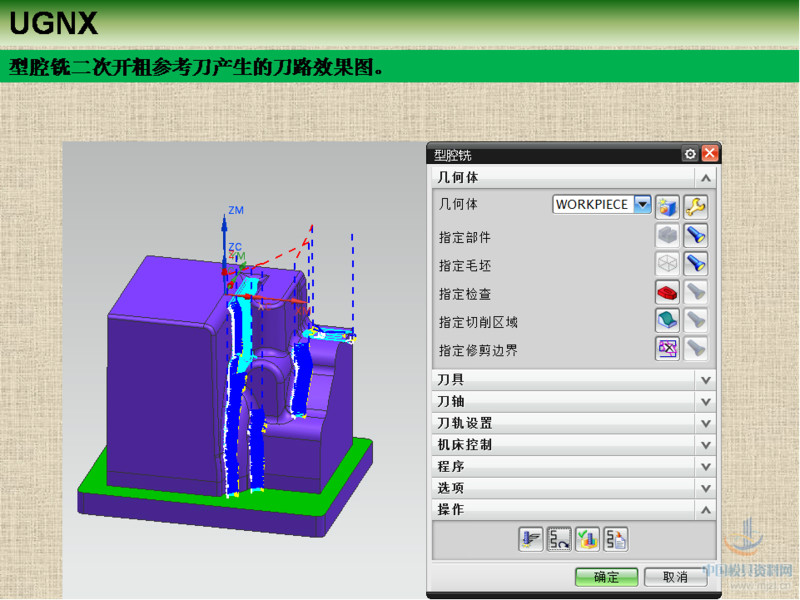Expand the 程序 section
The image size is (800, 600).
coord(706,467)
